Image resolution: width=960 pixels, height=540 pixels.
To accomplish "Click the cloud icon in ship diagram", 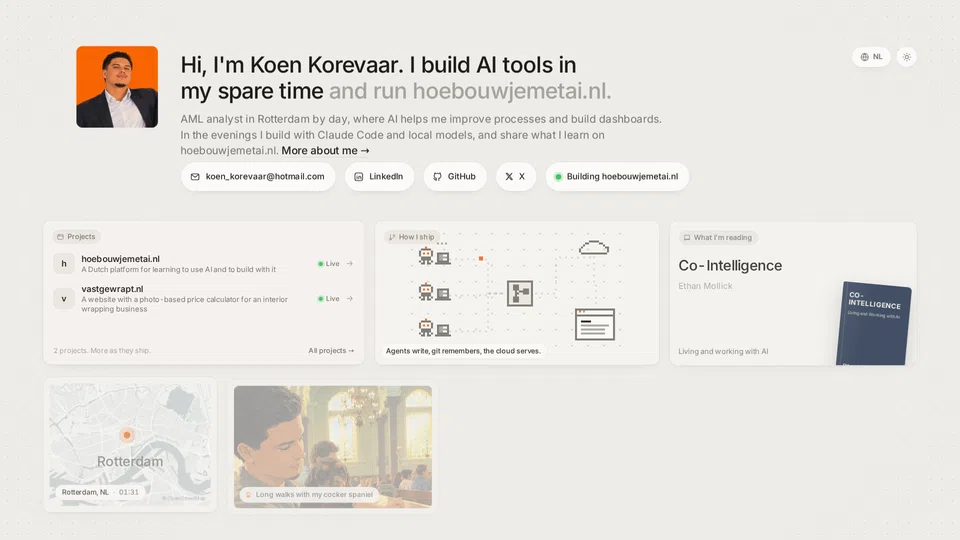I will 594,248.
